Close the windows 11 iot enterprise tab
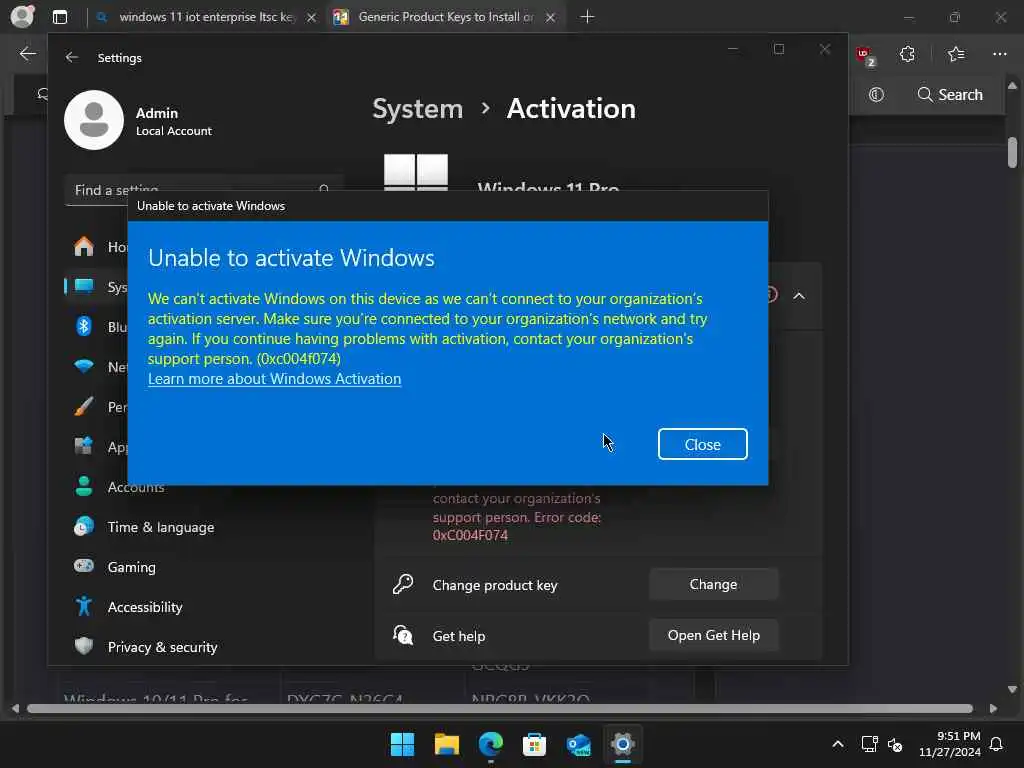The image size is (1024, 768). pyautogui.click(x=312, y=18)
